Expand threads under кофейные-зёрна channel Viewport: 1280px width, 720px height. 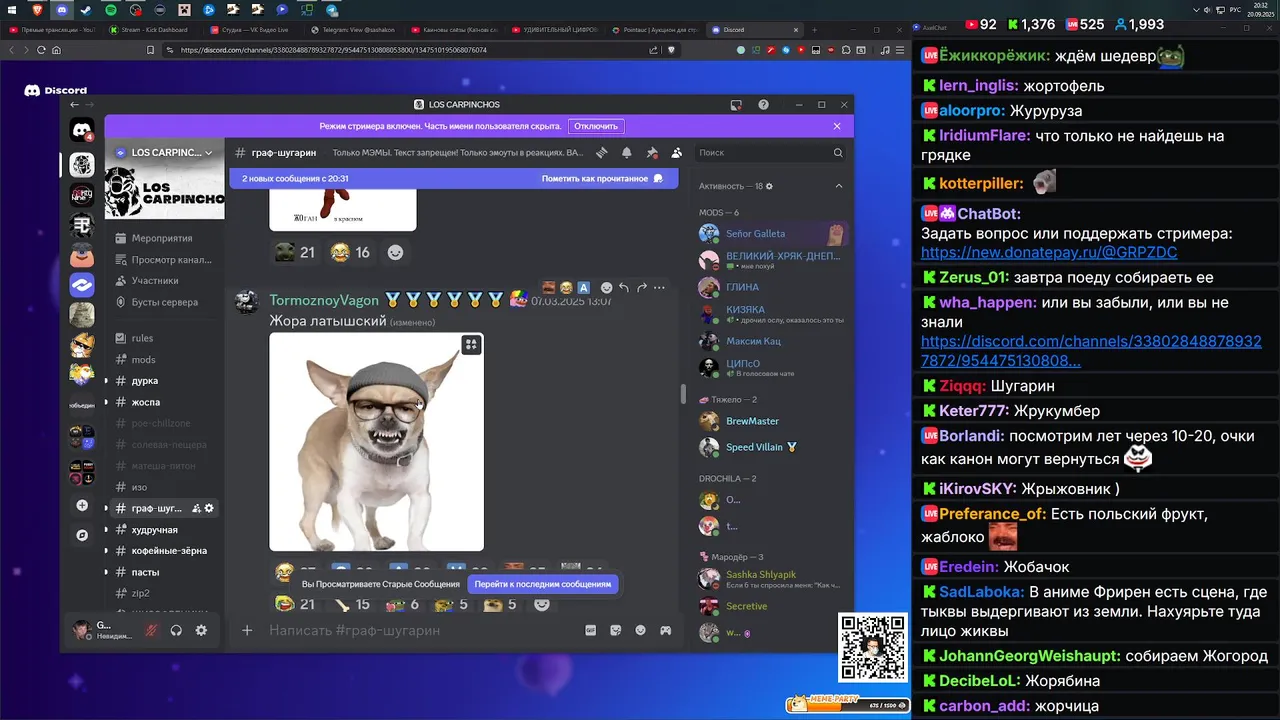pyautogui.click(x=106, y=551)
